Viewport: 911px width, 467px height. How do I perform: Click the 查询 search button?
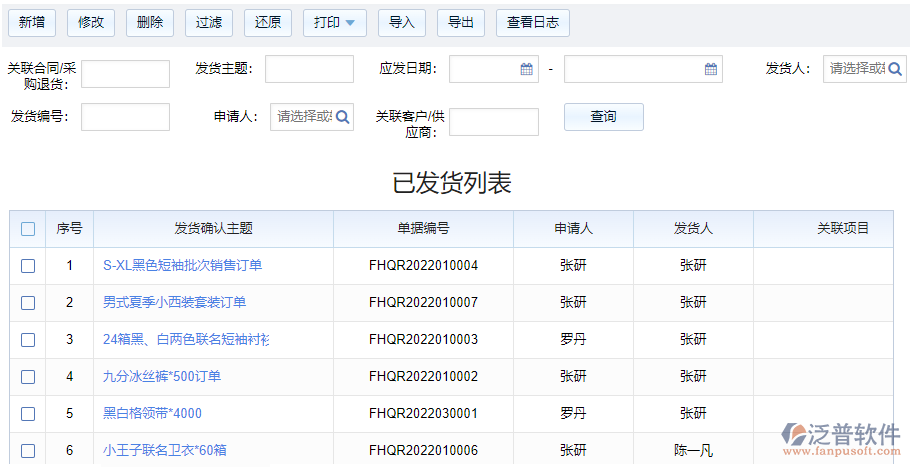[603, 117]
